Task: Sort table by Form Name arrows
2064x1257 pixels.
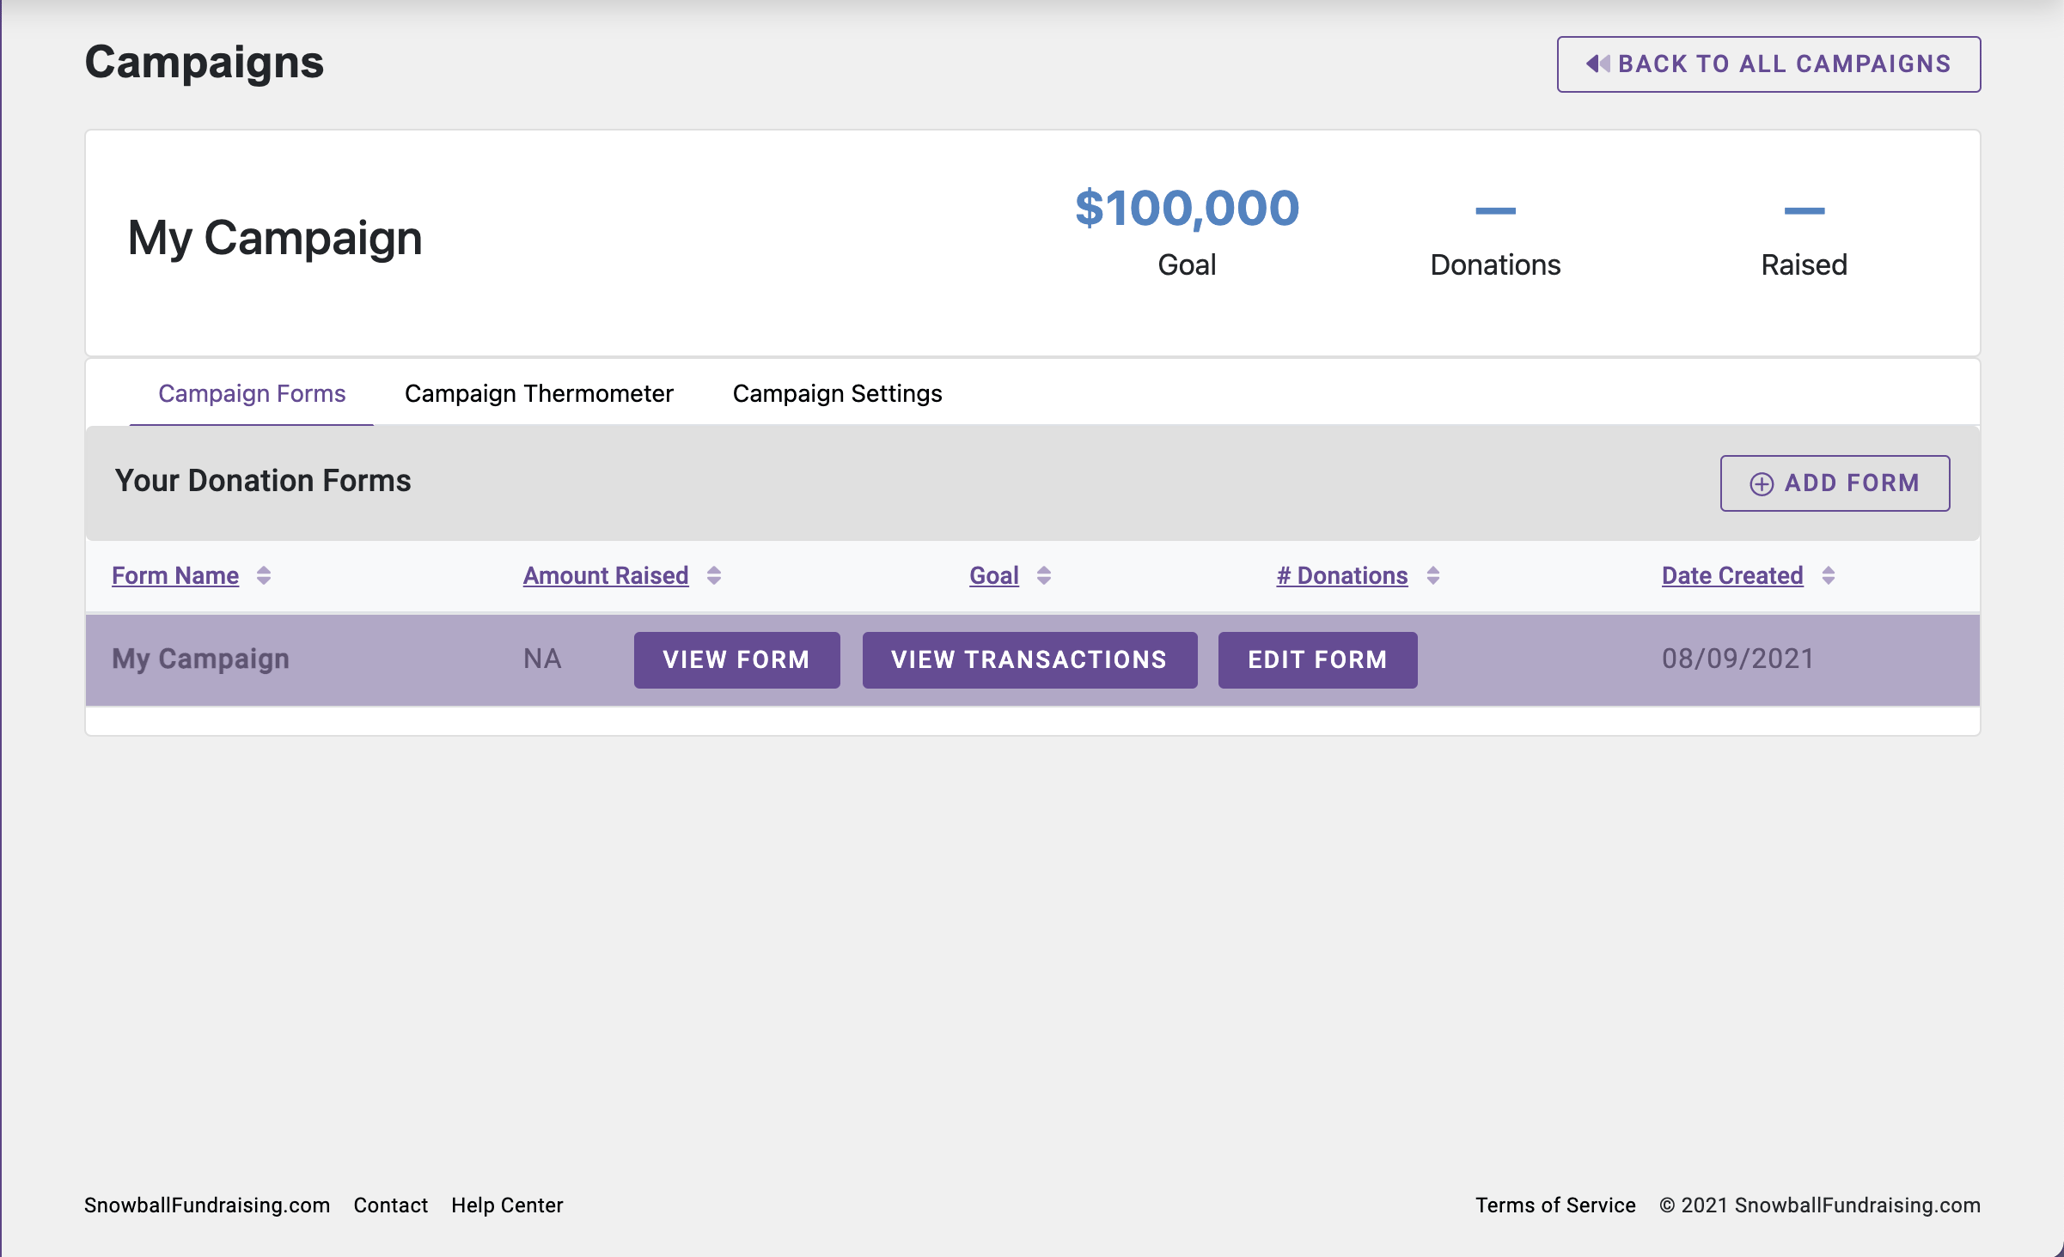Action: (x=264, y=575)
